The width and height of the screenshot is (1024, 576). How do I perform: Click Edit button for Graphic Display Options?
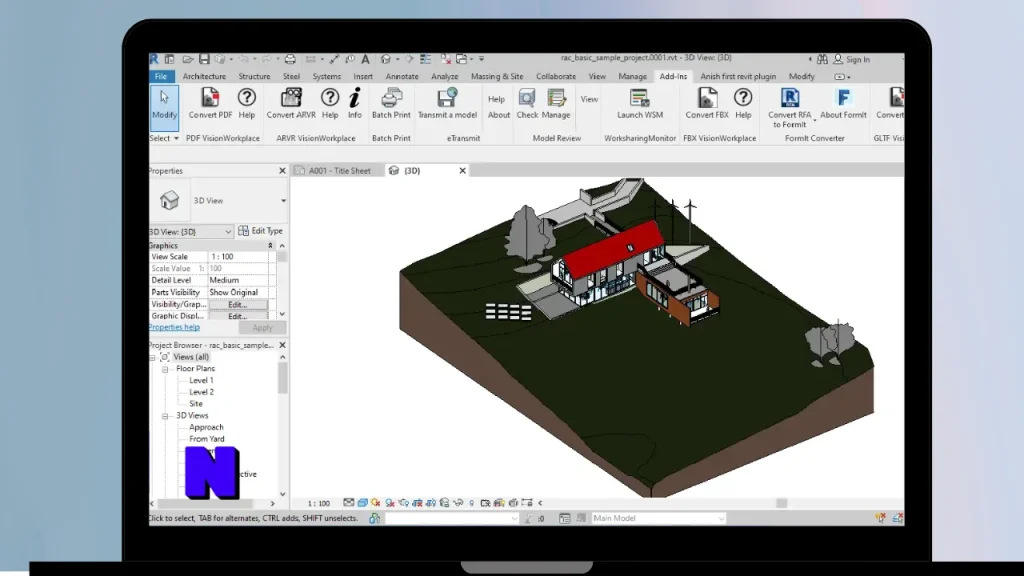coord(238,316)
